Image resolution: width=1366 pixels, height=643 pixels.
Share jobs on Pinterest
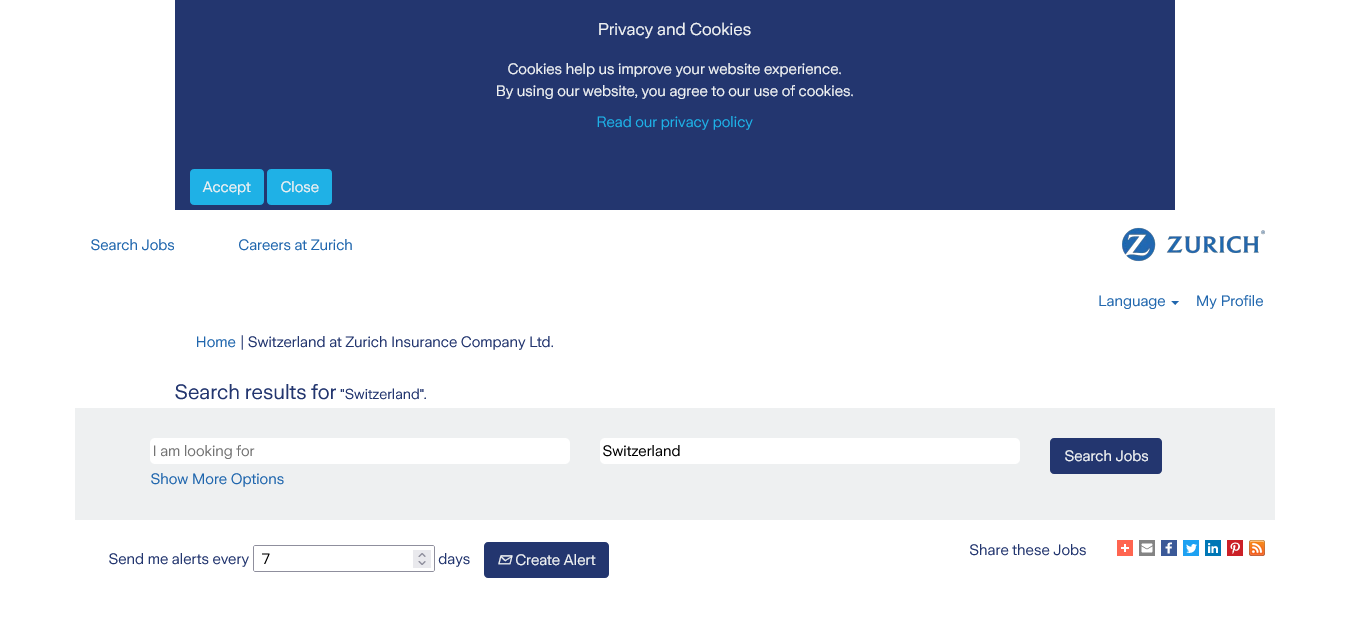1235,548
